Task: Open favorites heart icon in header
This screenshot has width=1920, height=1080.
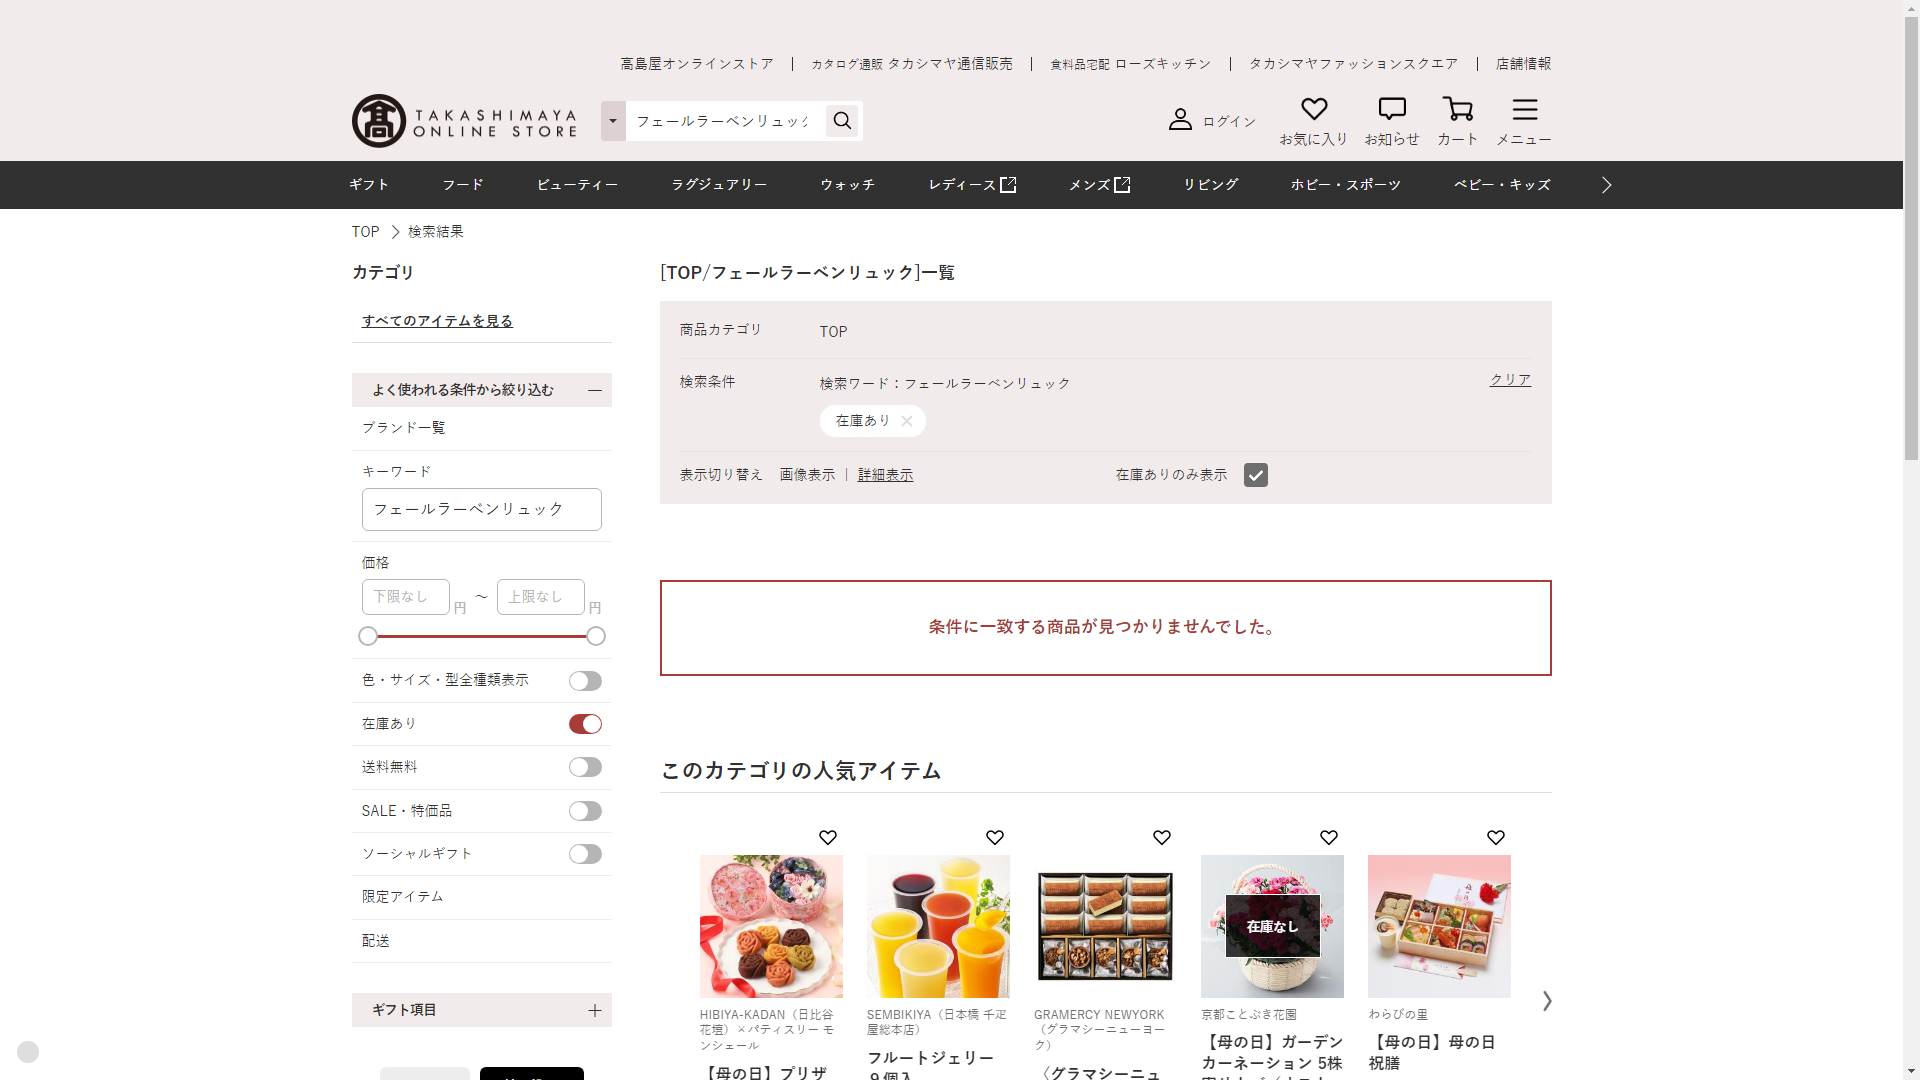Action: tap(1313, 109)
